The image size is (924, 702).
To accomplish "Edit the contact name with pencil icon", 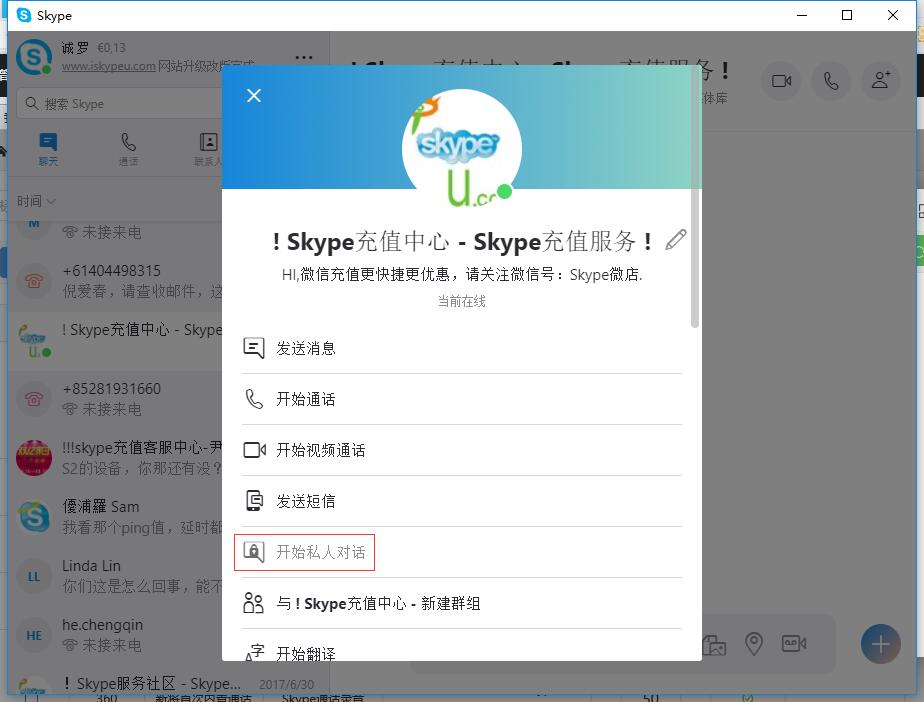I will pos(675,240).
